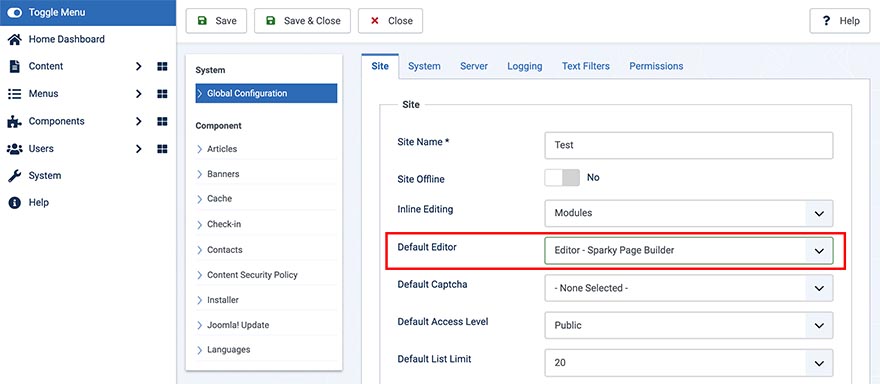Click the Users group icon in the sidebar

15,149
